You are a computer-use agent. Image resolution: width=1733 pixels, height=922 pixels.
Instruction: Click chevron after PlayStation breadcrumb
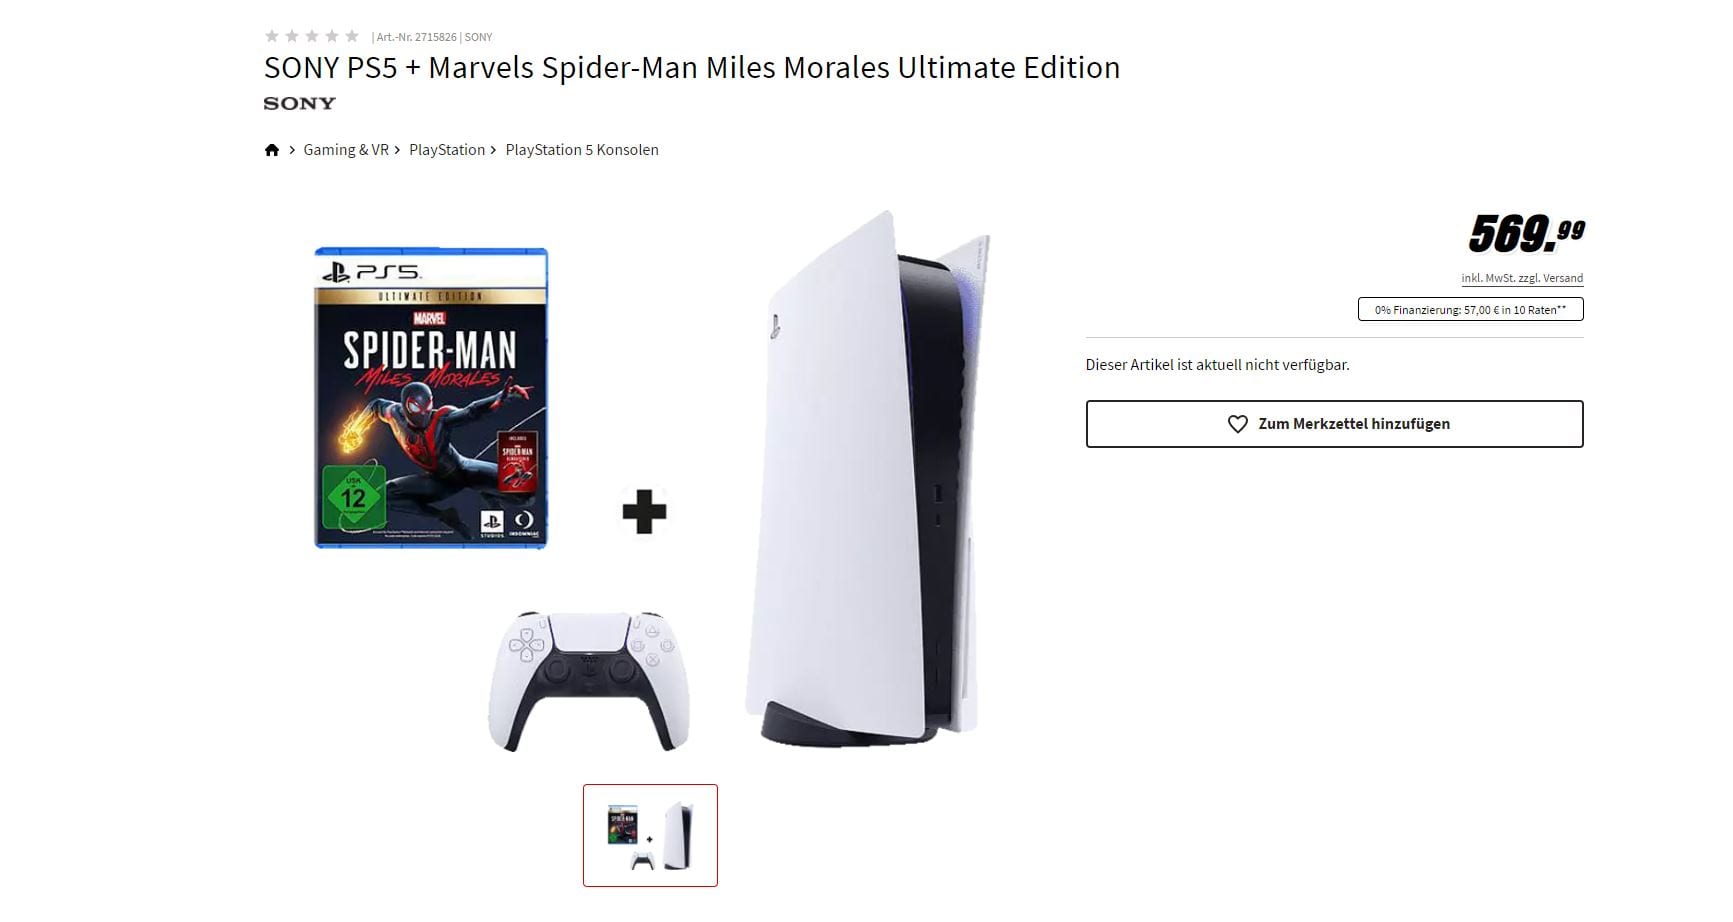[493, 150]
